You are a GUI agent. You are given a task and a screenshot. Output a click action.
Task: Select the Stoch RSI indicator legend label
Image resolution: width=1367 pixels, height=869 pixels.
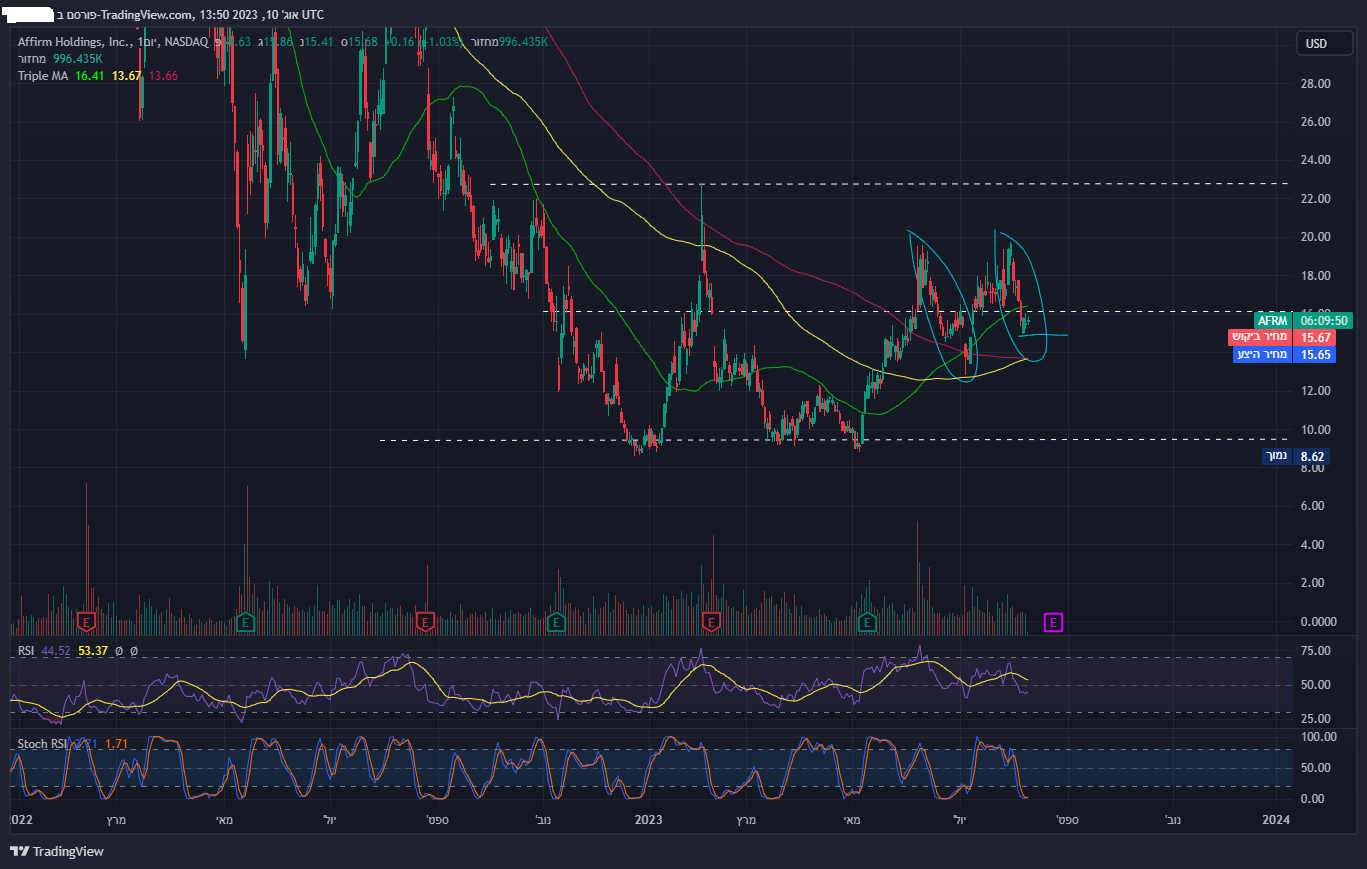[x=41, y=744]
